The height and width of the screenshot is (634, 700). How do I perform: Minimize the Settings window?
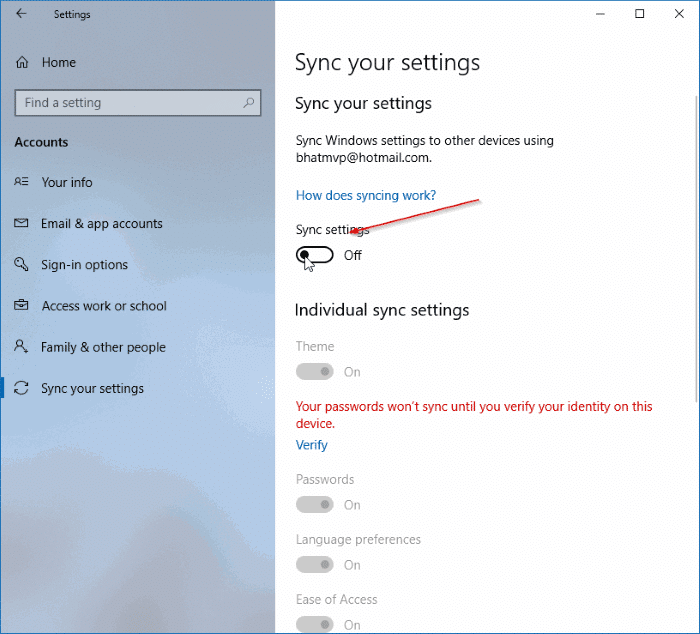click(x=600, y=14)
